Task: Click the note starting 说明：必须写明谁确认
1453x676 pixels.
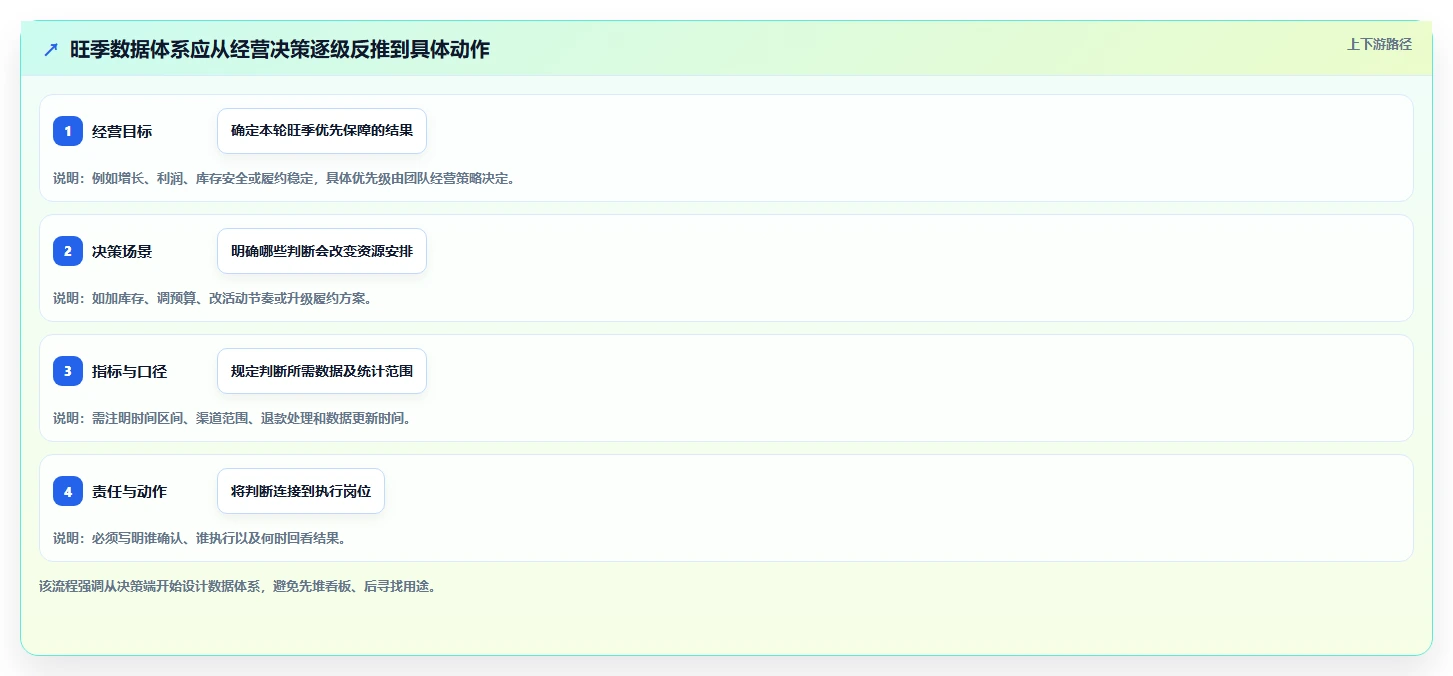Action: [x=199, y=538]
